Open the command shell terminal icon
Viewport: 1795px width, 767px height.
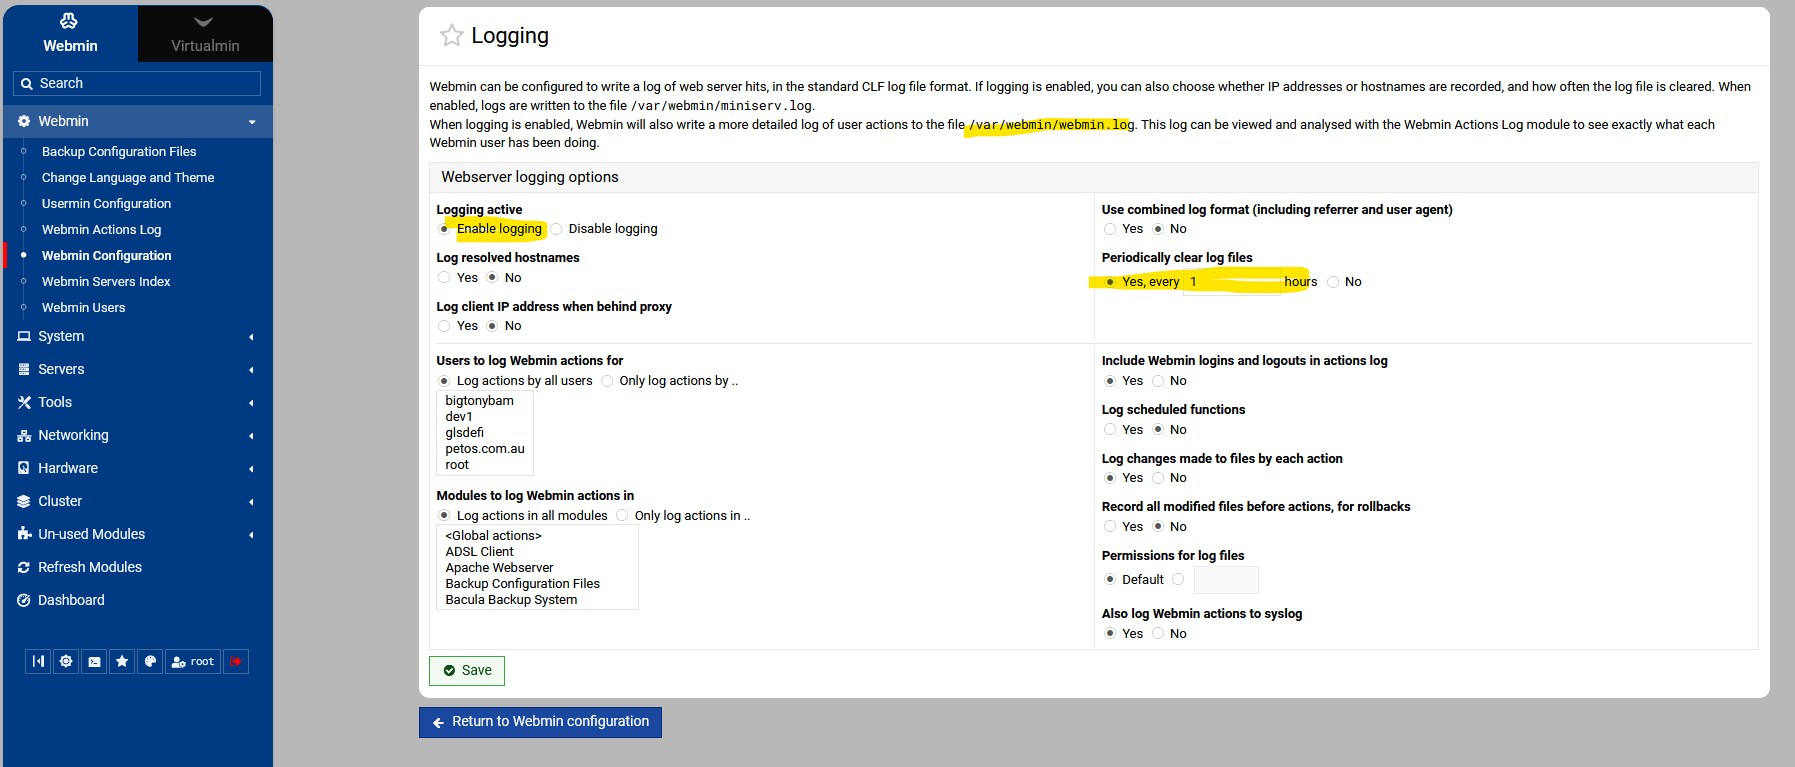point(94,661)
